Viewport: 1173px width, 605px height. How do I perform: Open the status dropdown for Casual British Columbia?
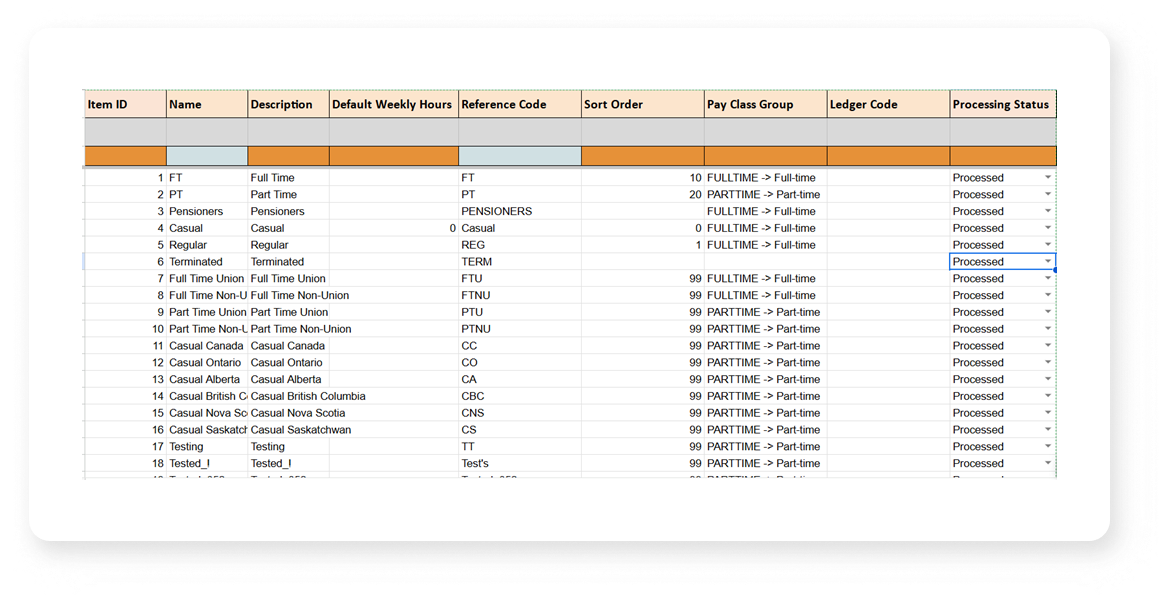(x=1047, y=395)
